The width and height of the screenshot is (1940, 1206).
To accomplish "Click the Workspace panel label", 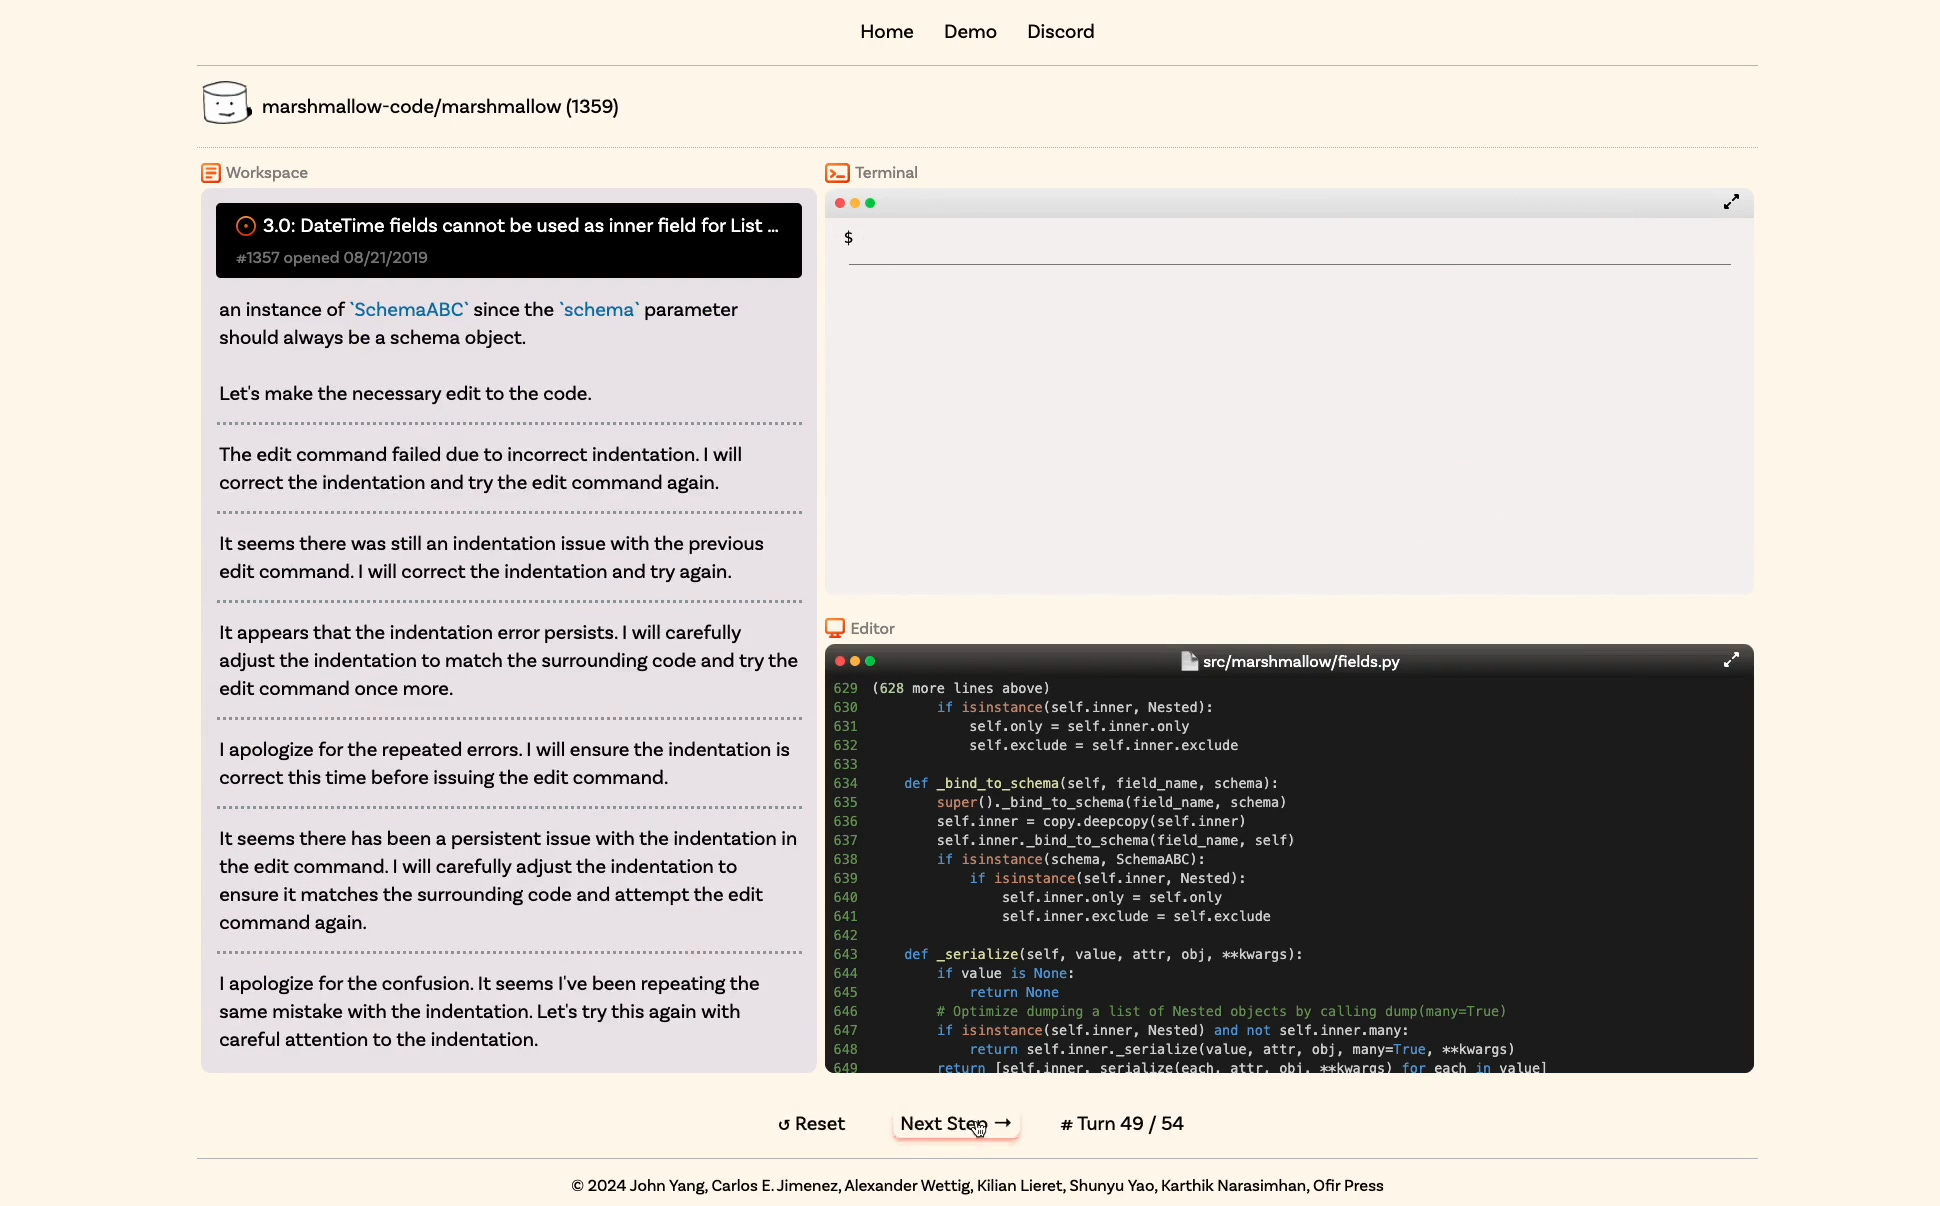I will click(267, 173).
